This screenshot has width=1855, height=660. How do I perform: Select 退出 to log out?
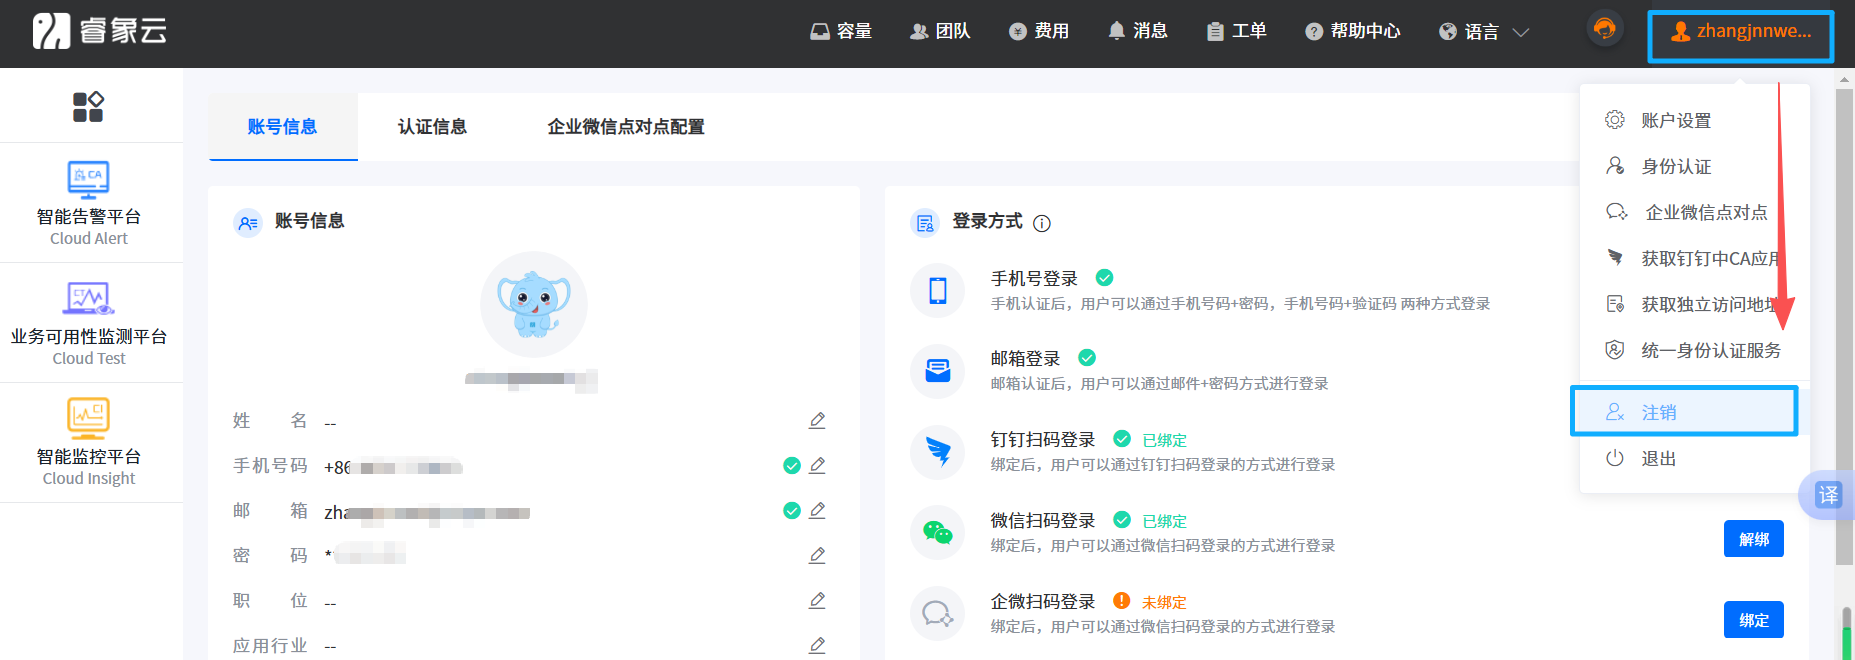click(1658, 459)
